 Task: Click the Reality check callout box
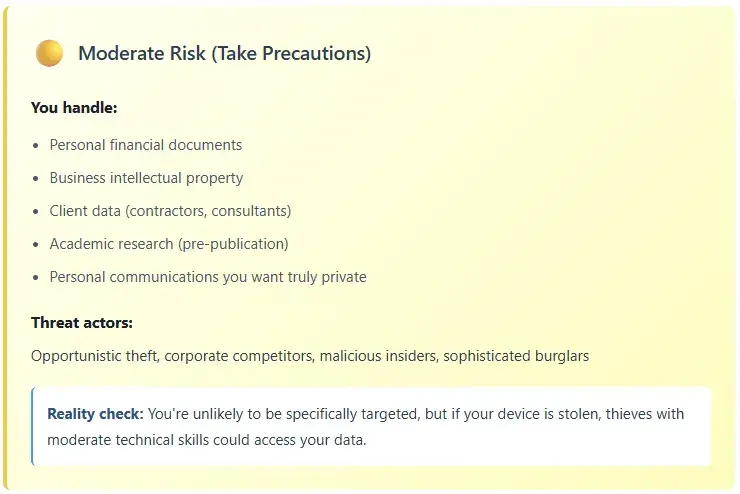click(371, 427)
